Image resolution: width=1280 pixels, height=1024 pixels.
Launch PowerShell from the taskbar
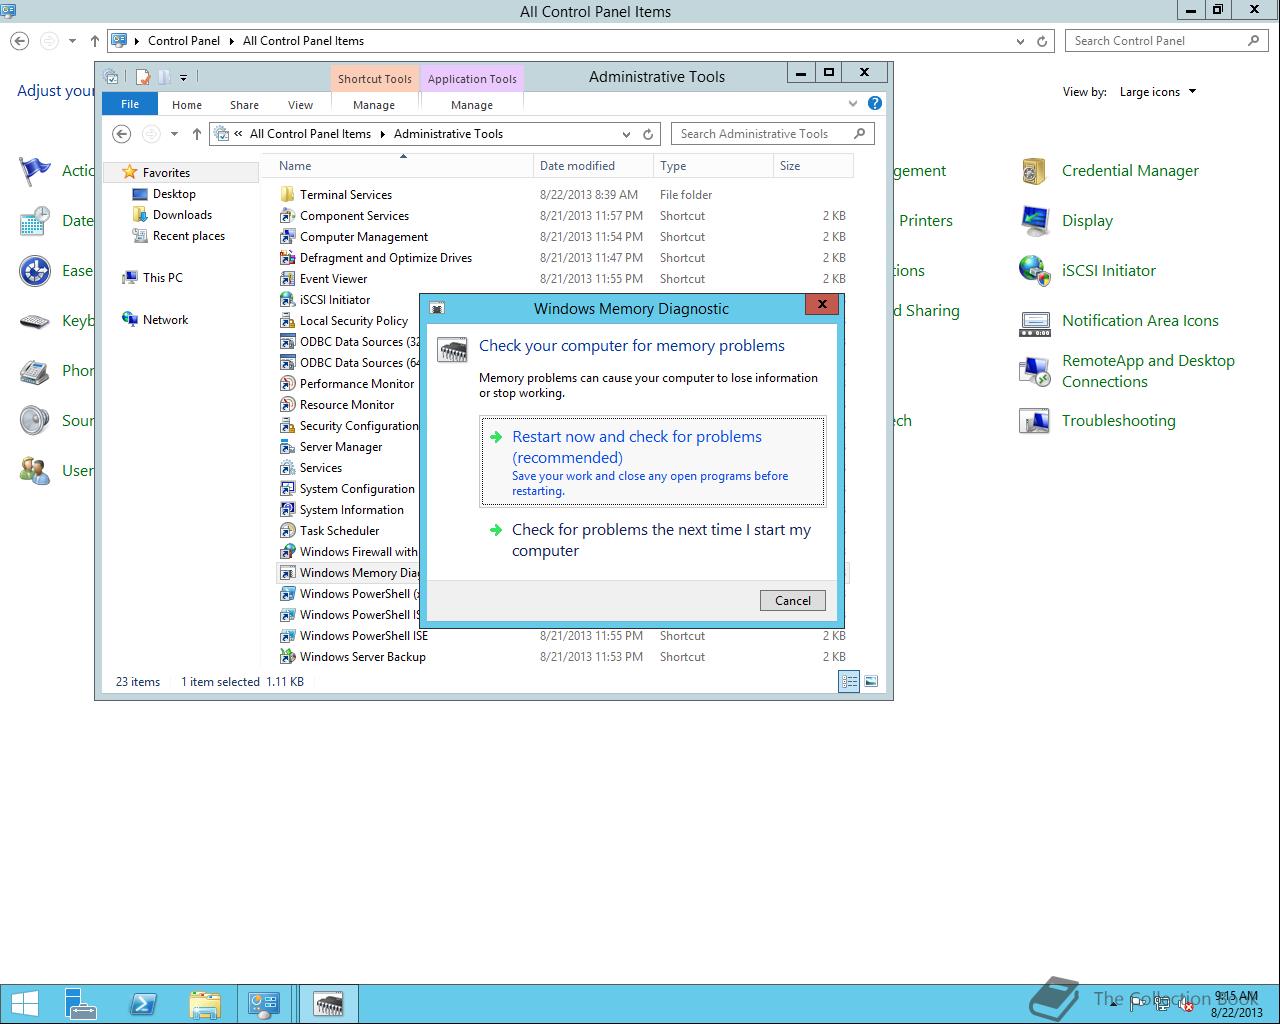(143, 1004)
